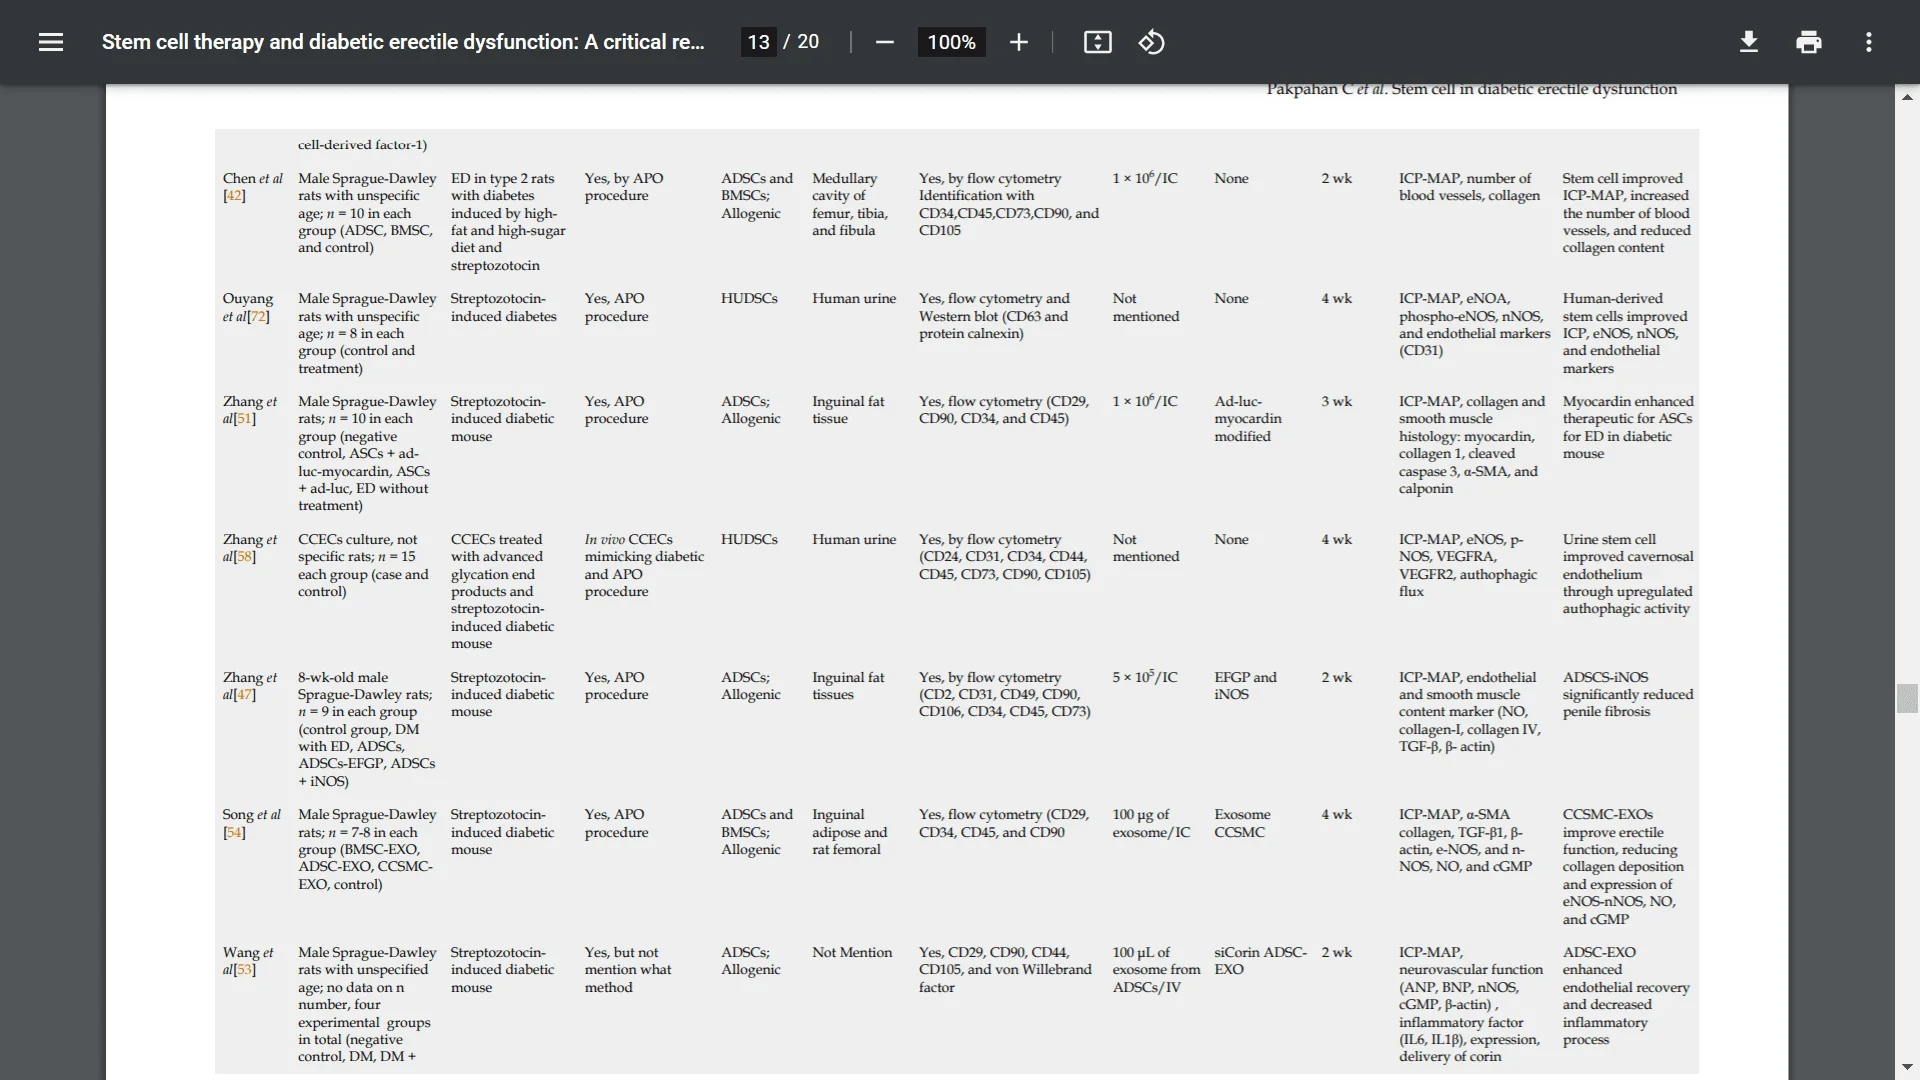Click '5 × 10⁵/IC' dose cell

coord(1145,677)
